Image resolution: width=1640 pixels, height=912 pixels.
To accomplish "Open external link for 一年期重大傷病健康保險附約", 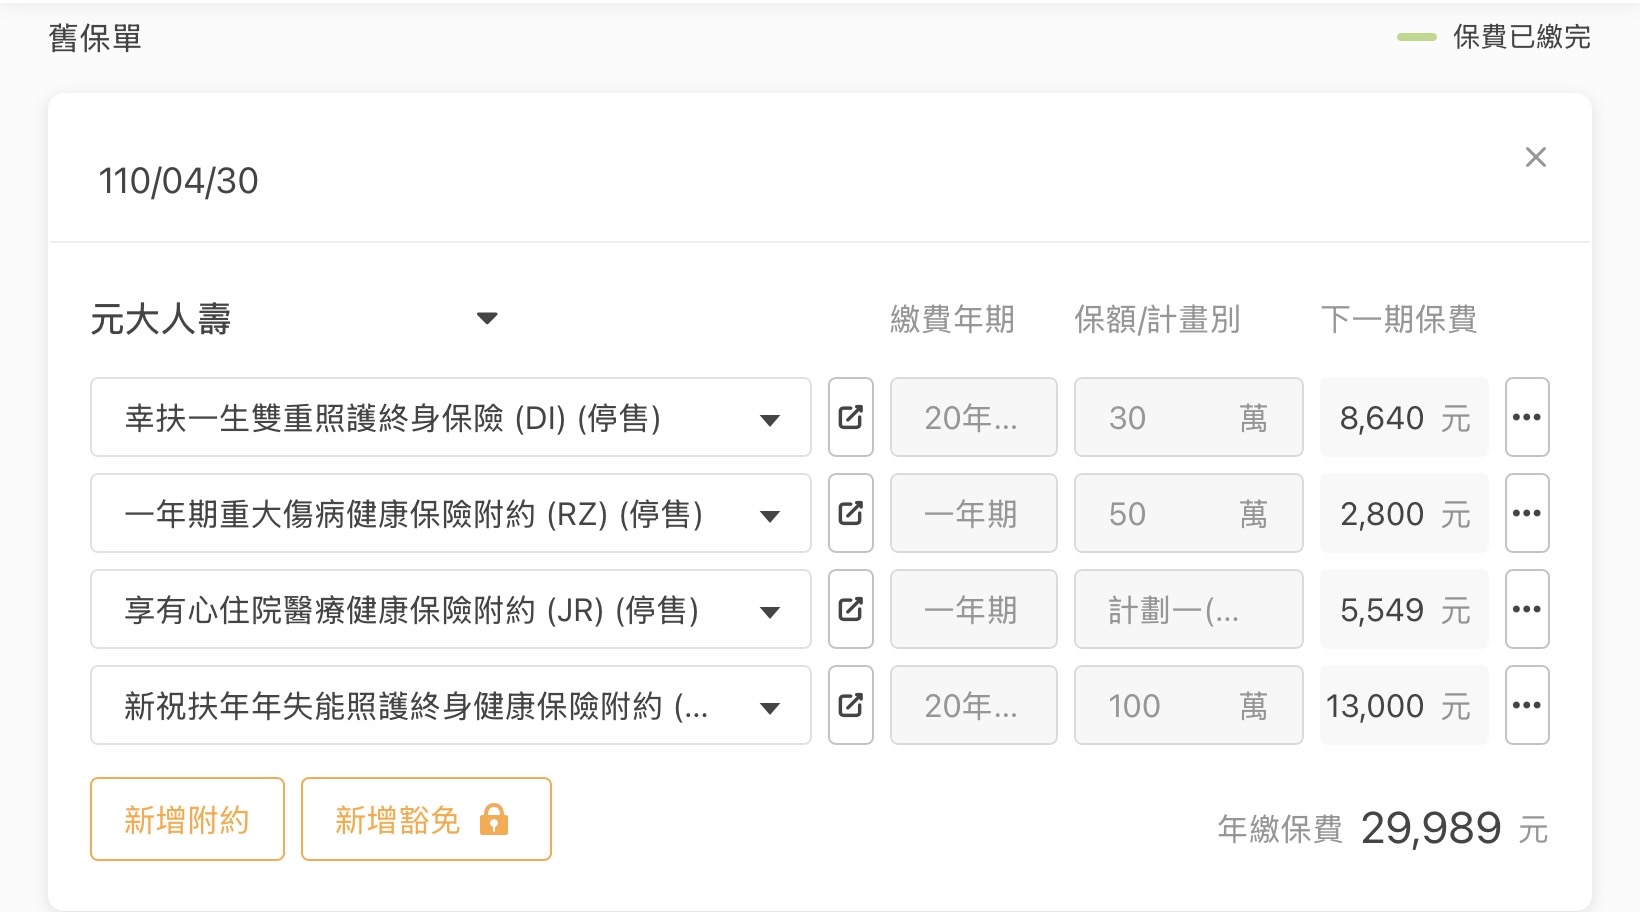I will coord(850,513).
